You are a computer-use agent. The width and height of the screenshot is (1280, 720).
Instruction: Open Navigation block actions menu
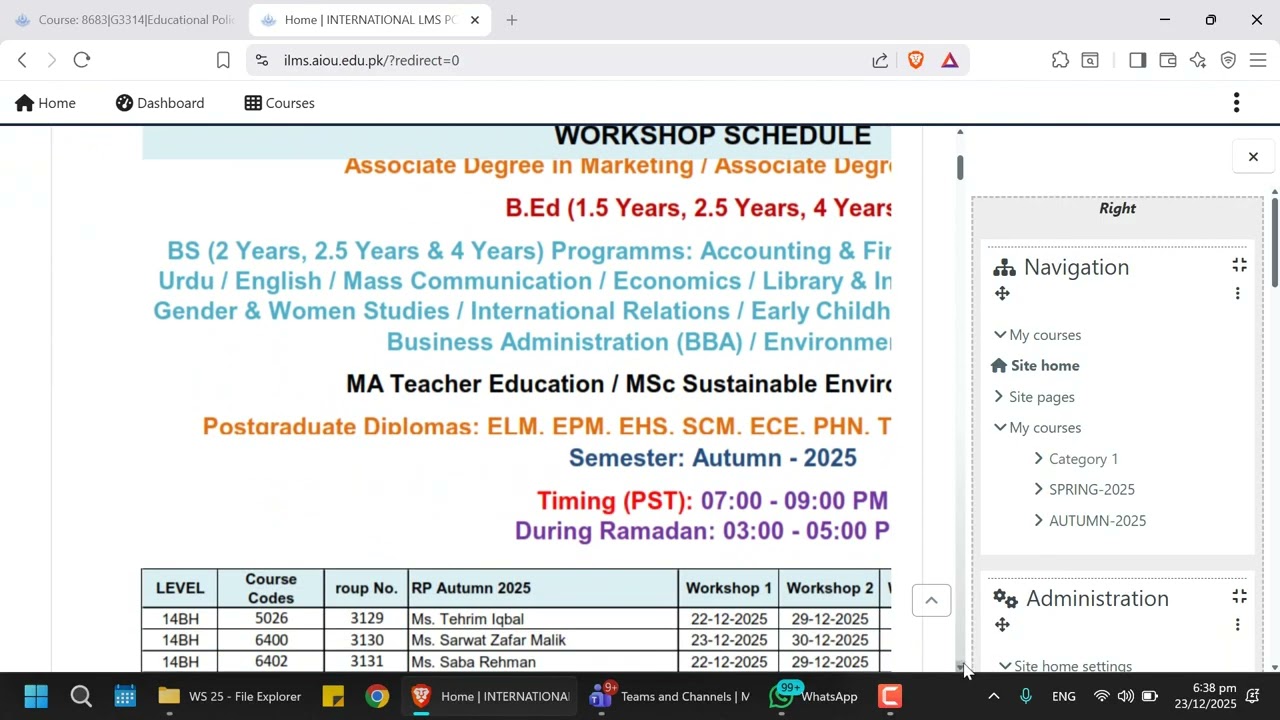click(1237, 293)
